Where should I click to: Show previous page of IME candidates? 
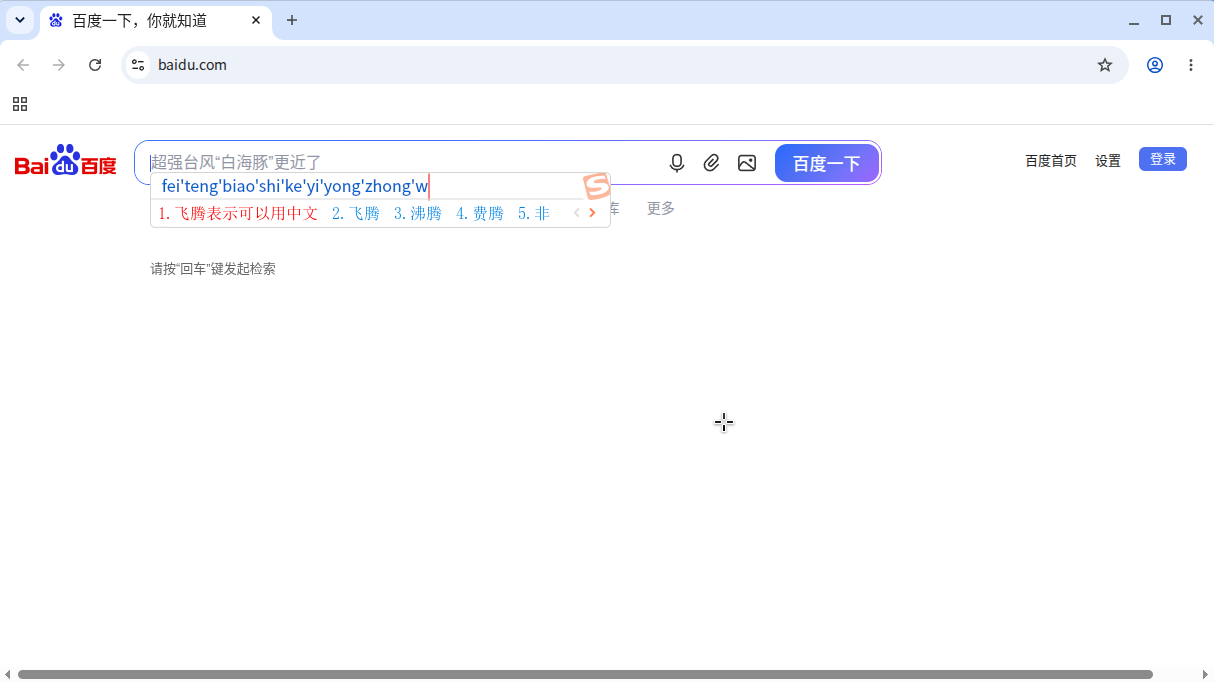(576, 213)
